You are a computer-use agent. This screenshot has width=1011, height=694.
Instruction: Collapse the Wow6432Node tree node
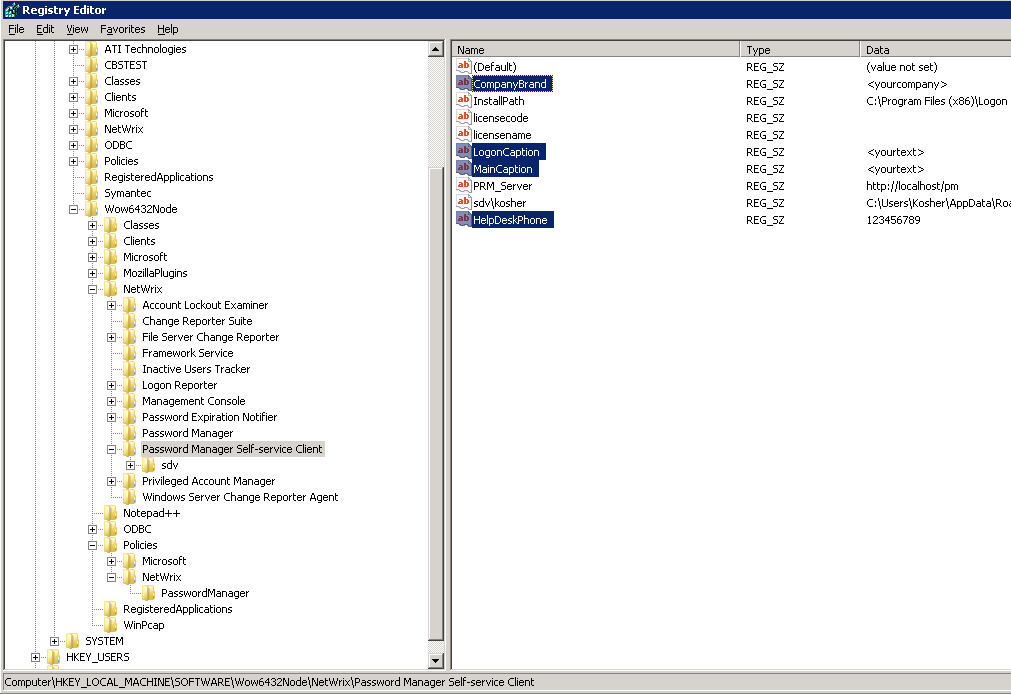(x=74, y=209)
